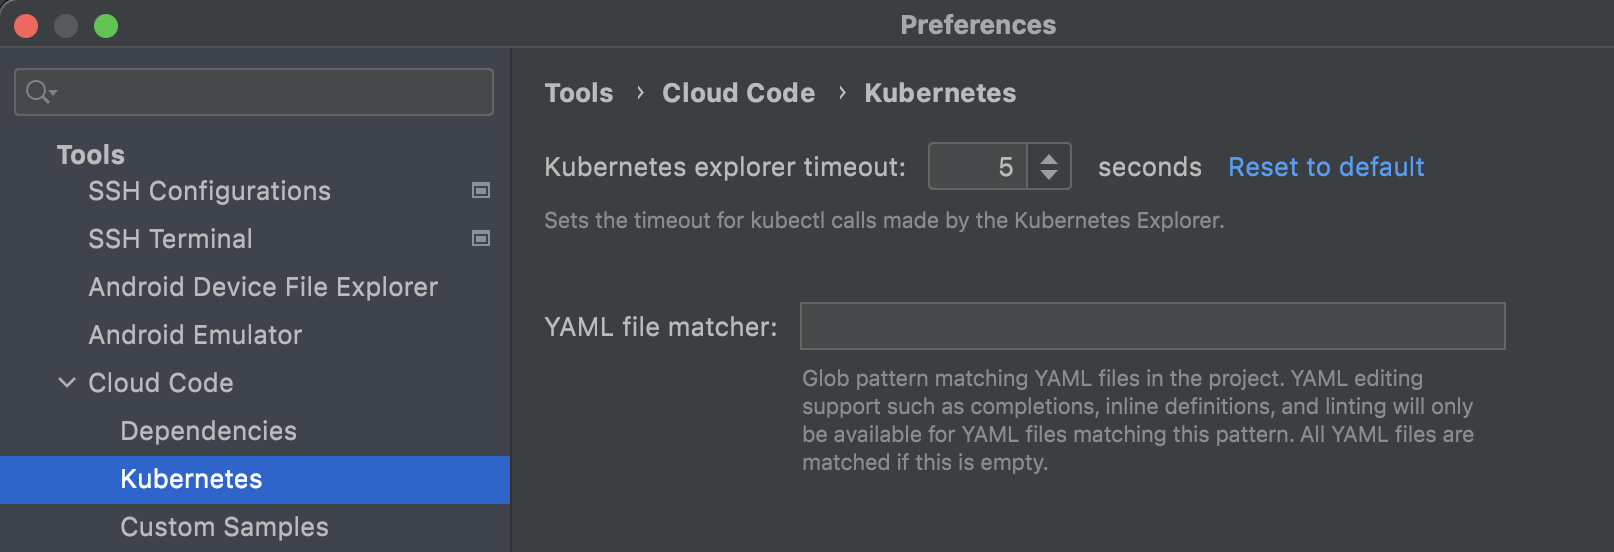Click the green zoom window button

pyautogui.click(x=106, y=26)
